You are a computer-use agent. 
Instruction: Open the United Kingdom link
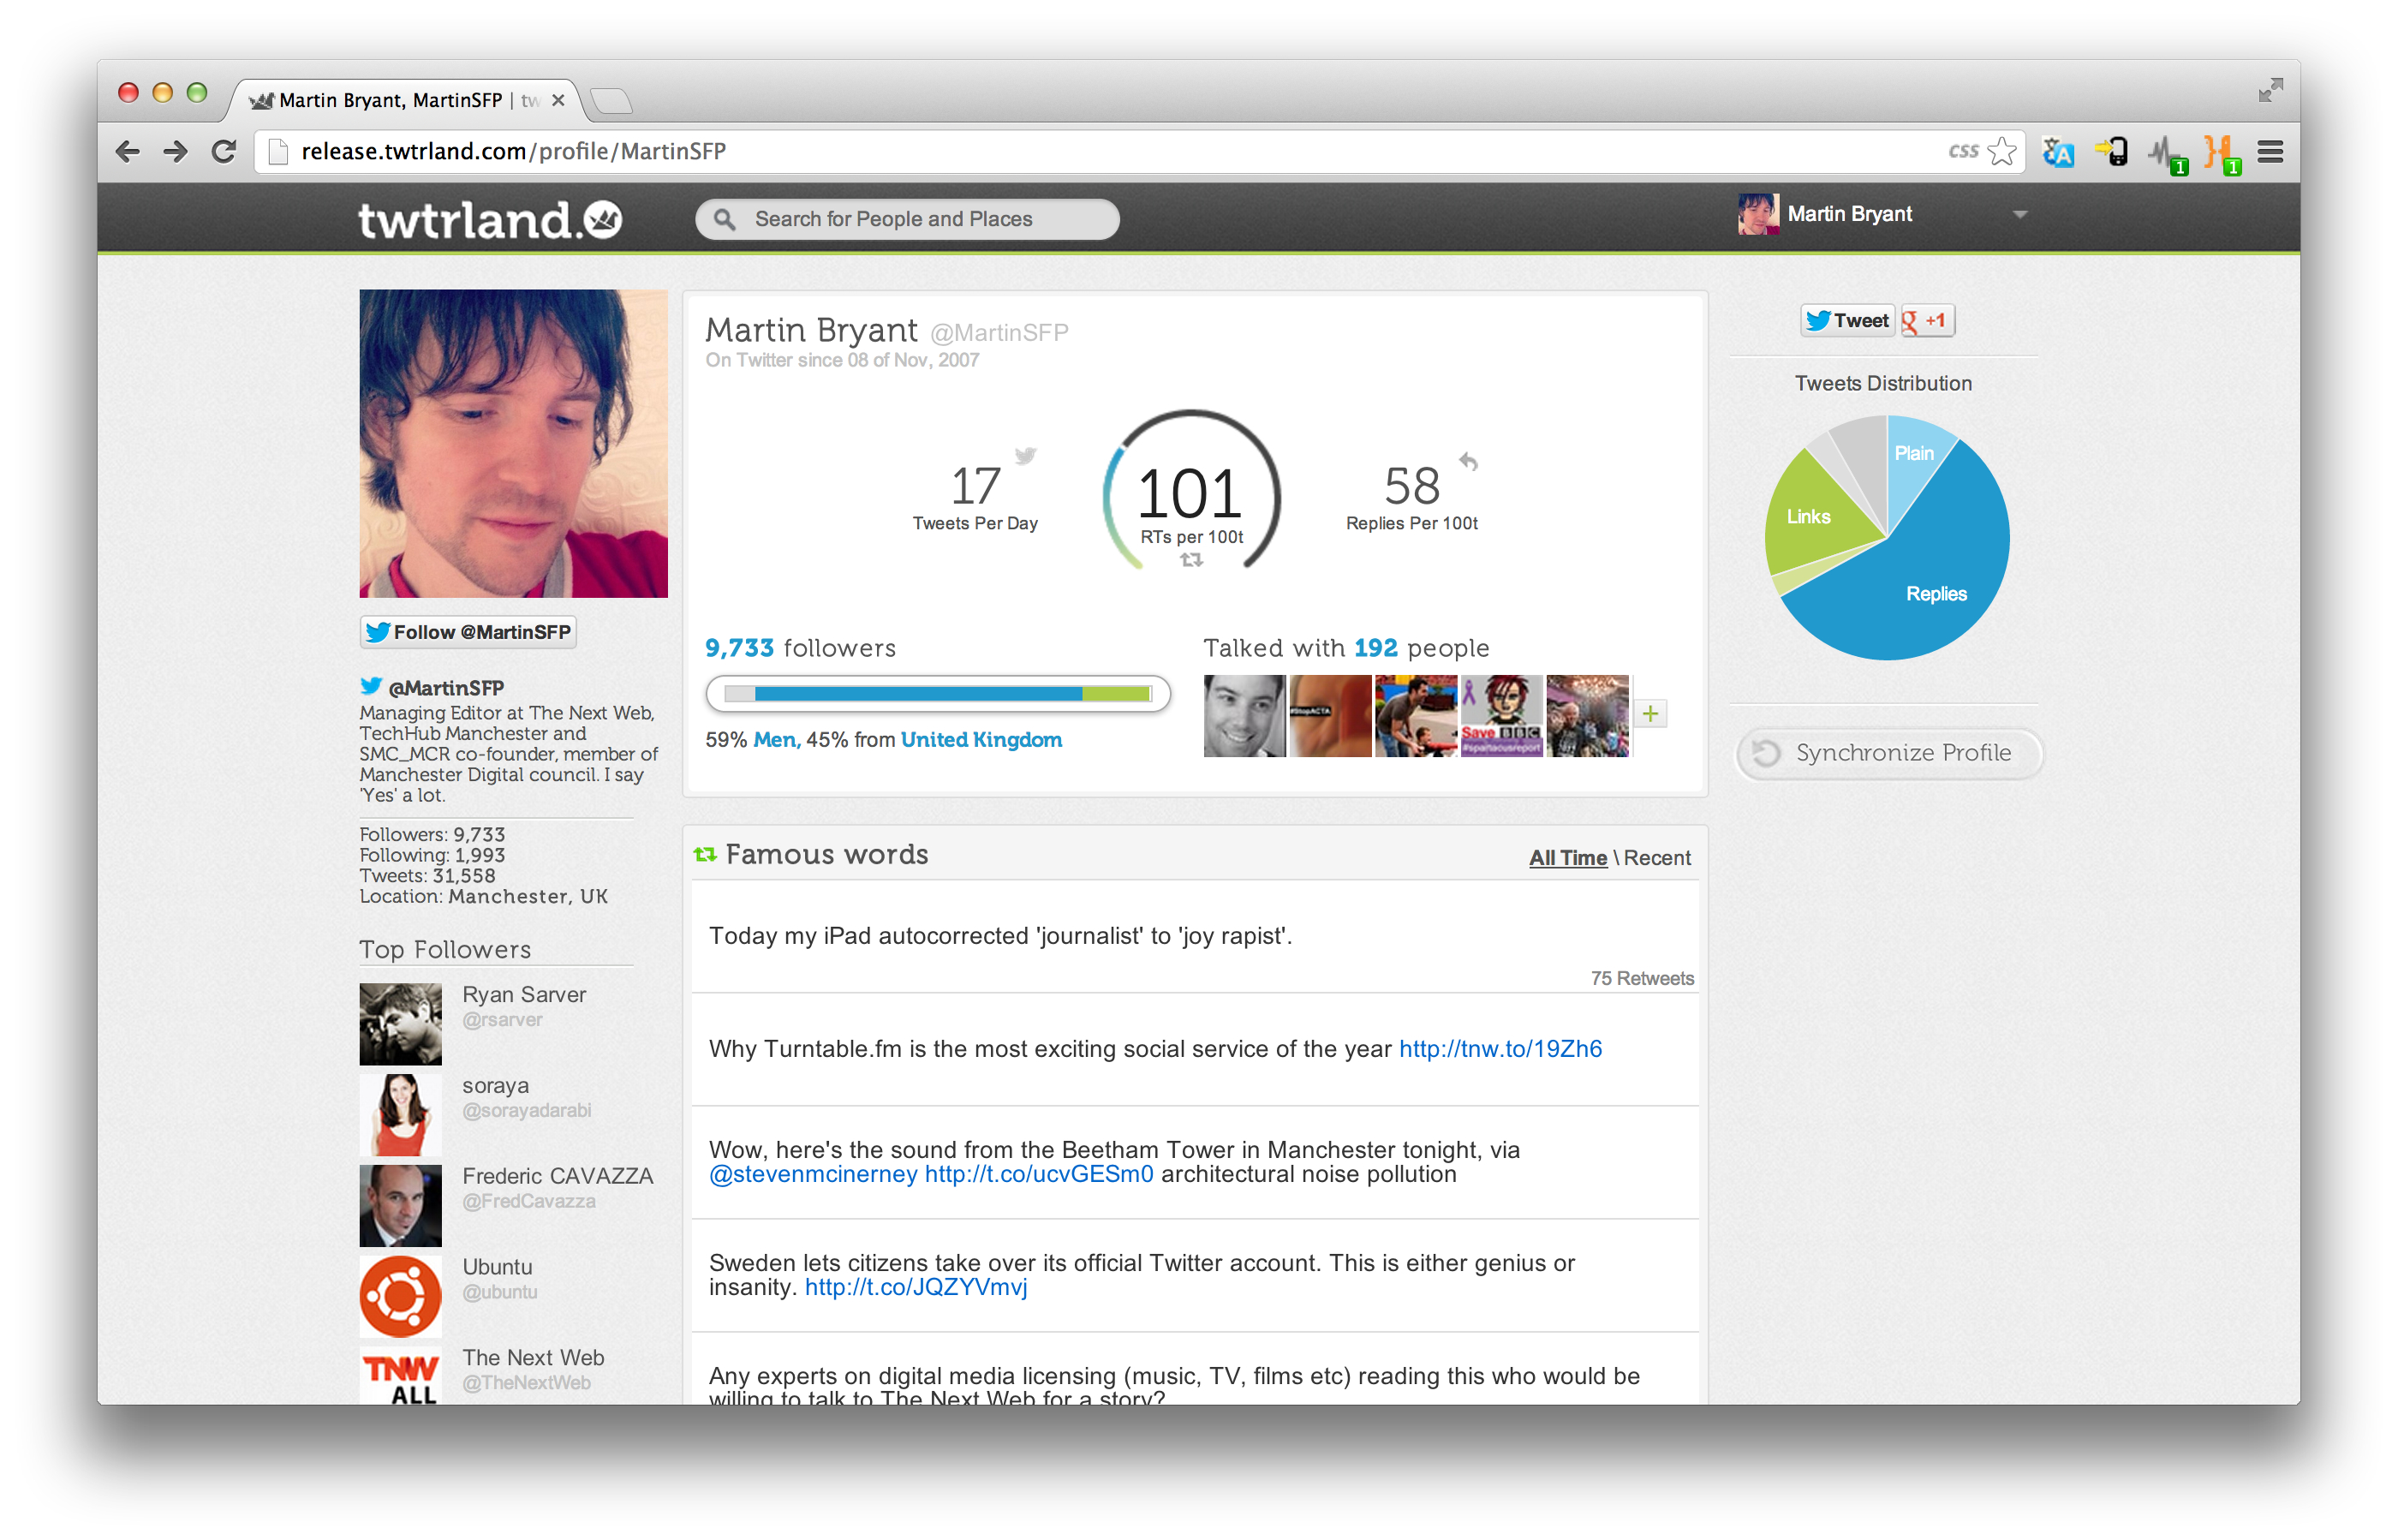(x=981, y=740)
